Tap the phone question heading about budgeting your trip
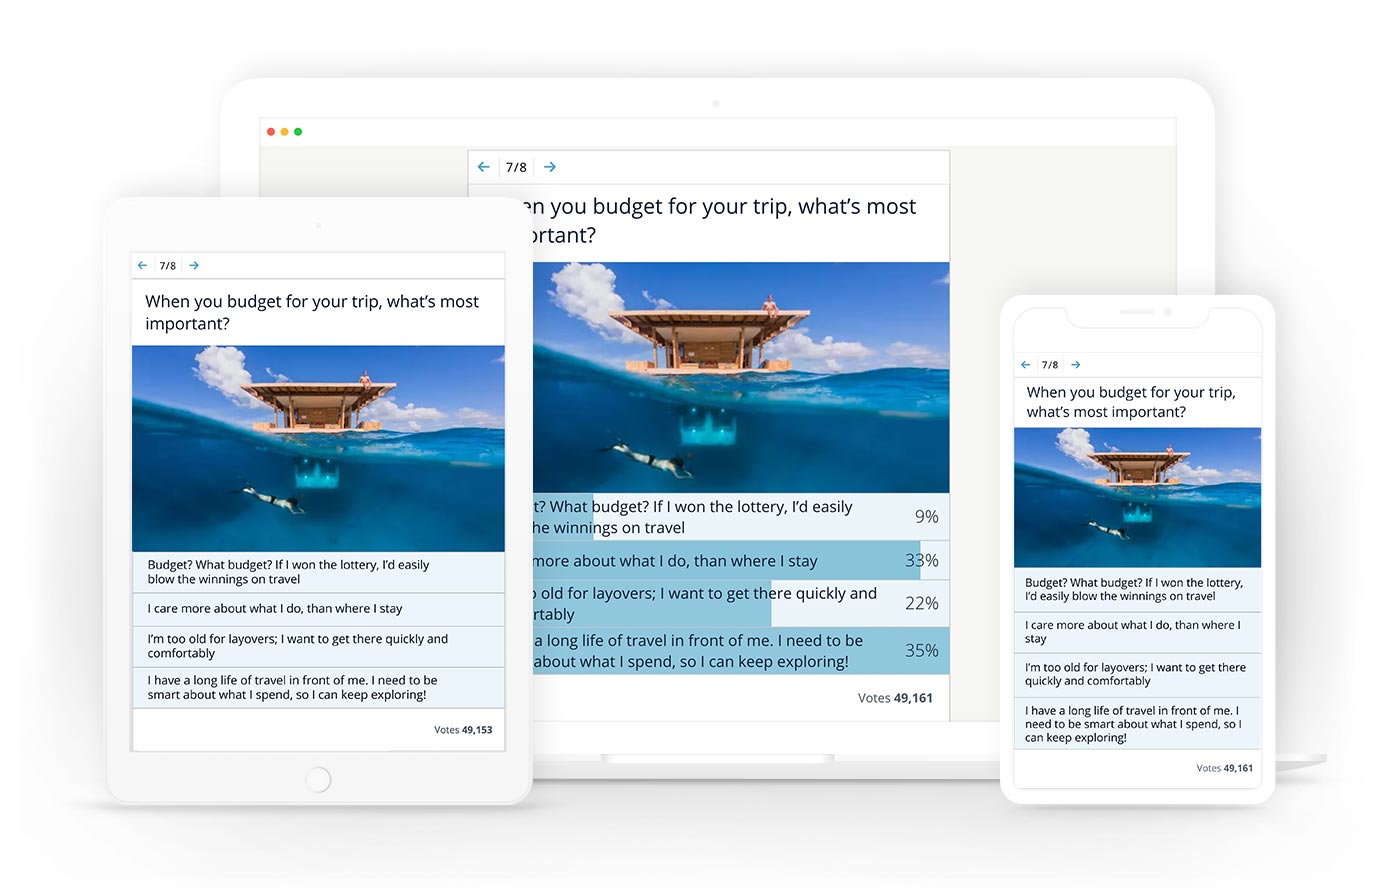This screenshot has height=888, width=1376. (1131, 402)
